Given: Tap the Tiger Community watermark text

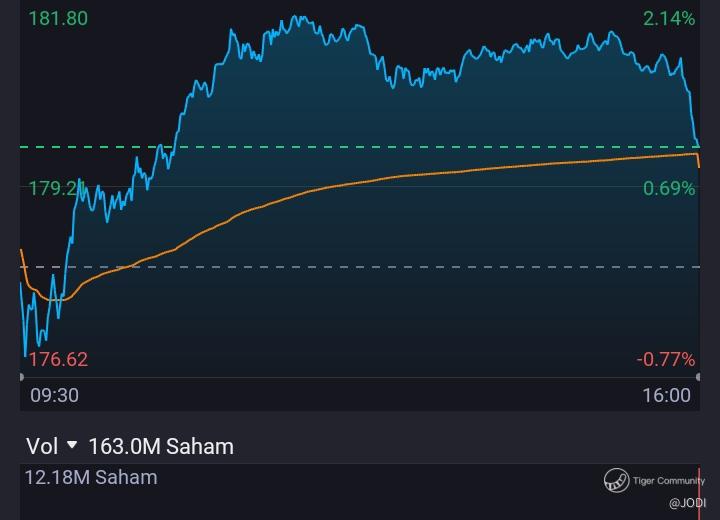Looking at the screenshot, I should tap(668, 481).
